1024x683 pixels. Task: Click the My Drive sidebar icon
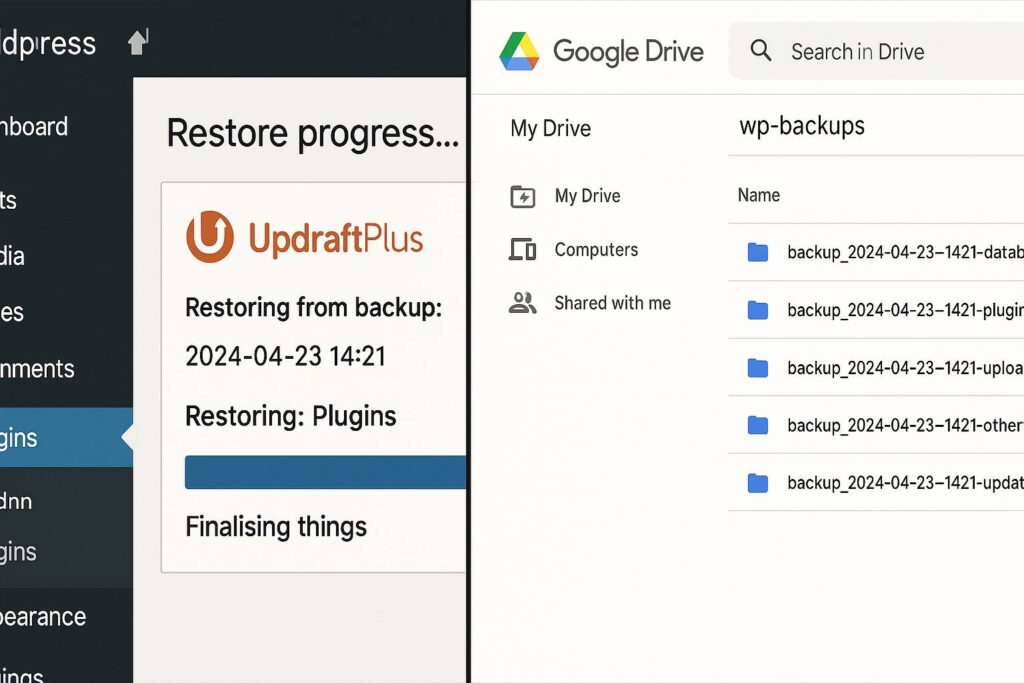pyautogui.click(x=522, y=196)
